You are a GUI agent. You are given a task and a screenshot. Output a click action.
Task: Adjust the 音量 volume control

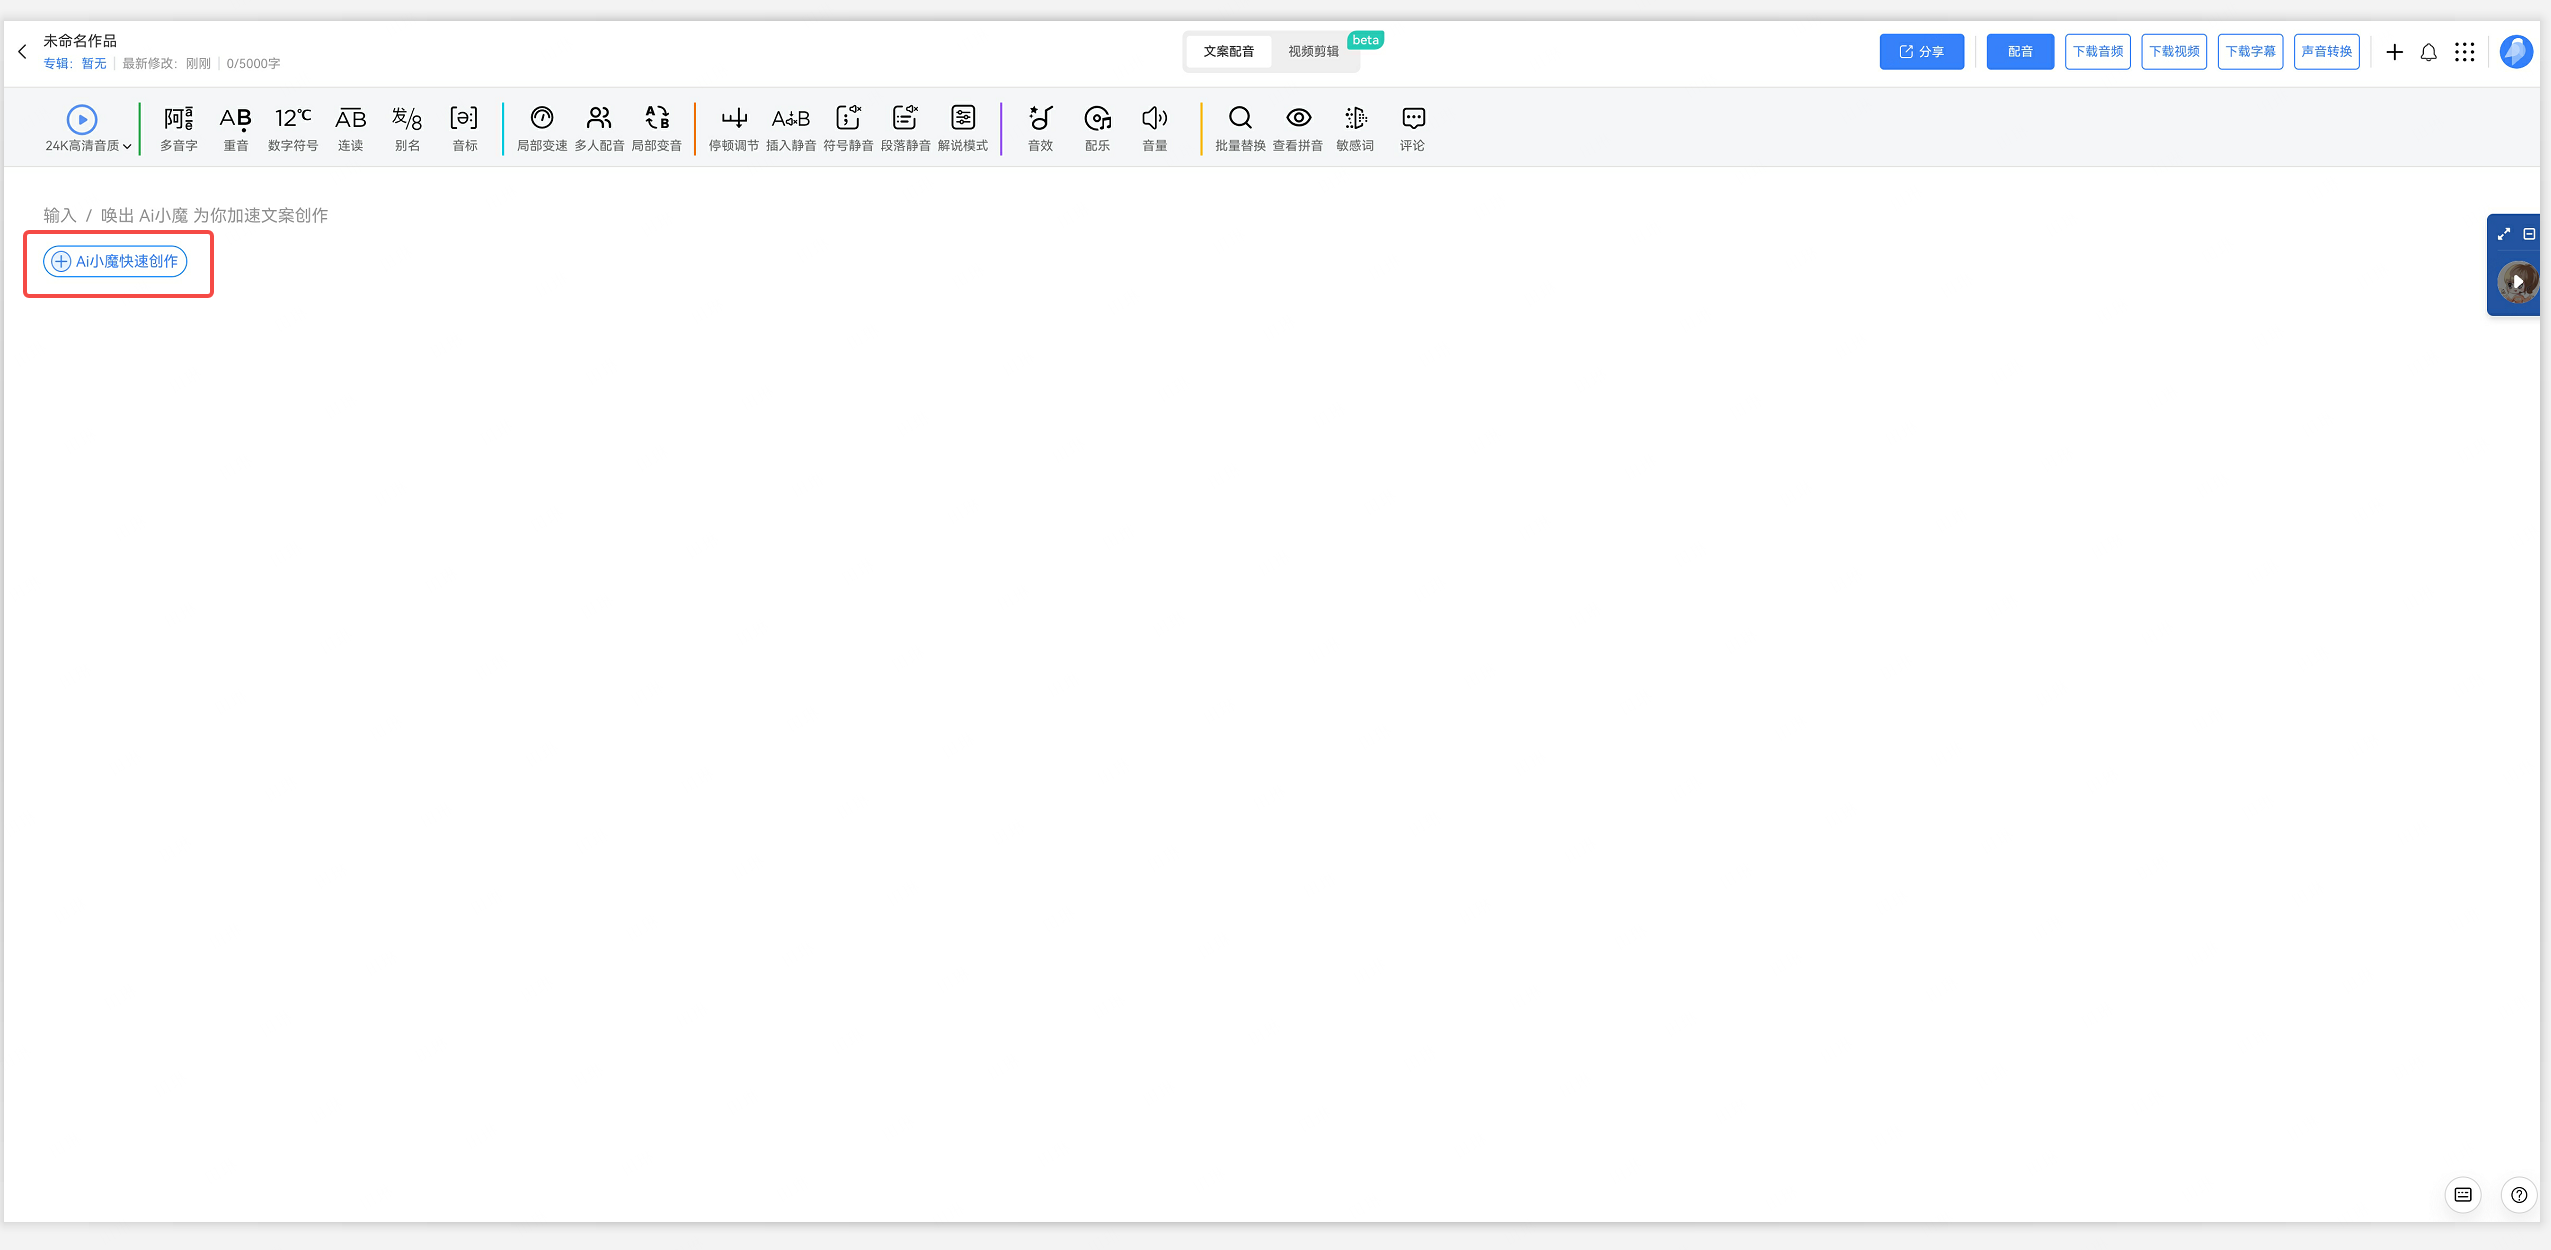(1155, 128)
